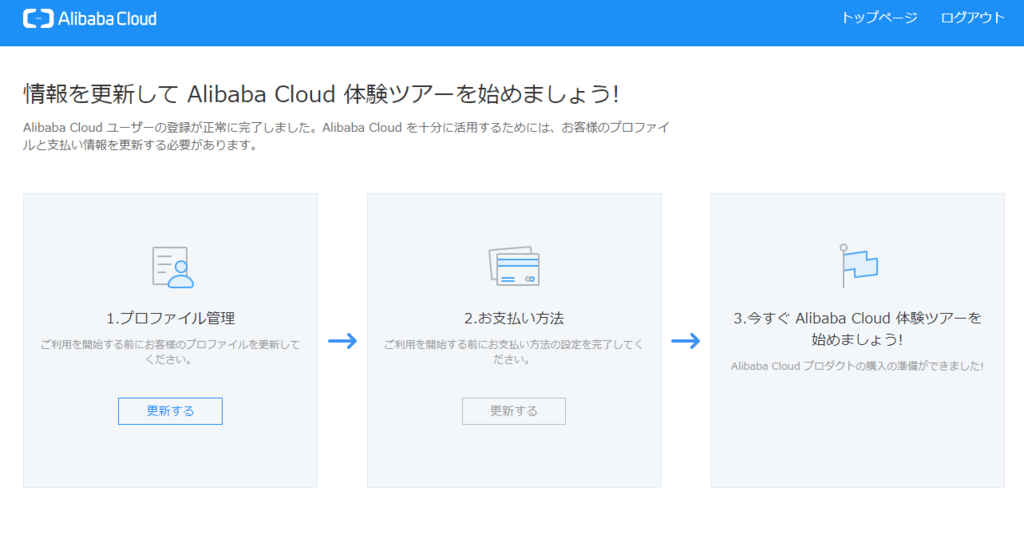
Task: Select the 3.今すぐ Alibaba Cloud 体験ツアー heading
Action: pos(857,329)
